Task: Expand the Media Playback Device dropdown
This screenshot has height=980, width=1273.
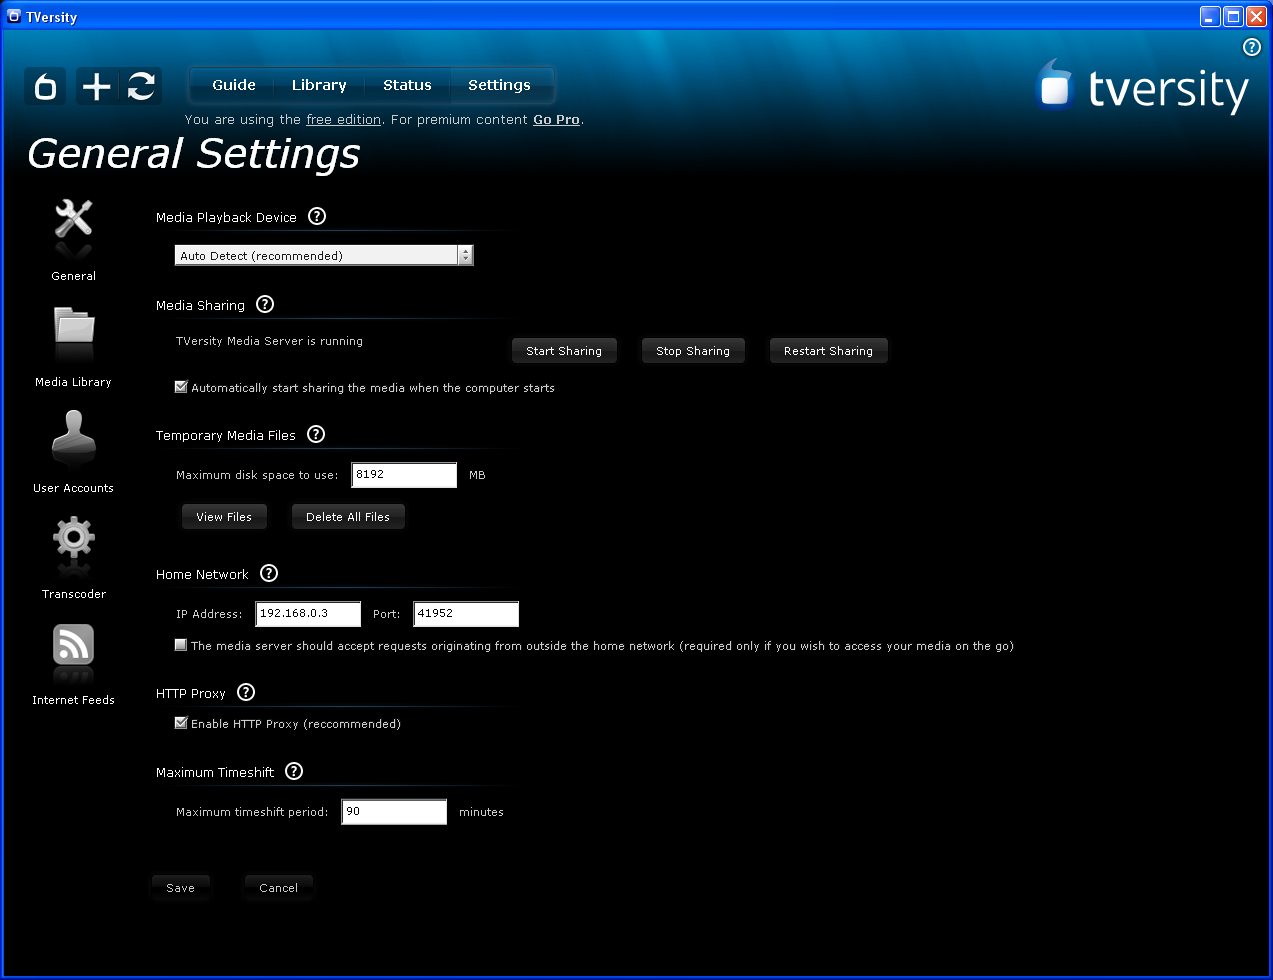Action: (x=465, y=256)
